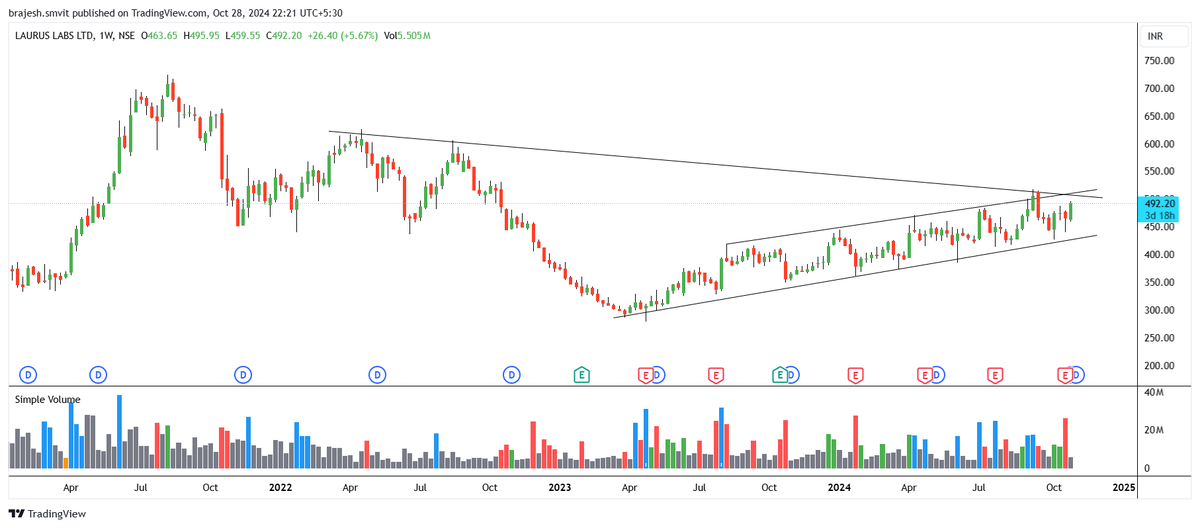Click the 250.00 price axis label

click(x=1159, y=339)
